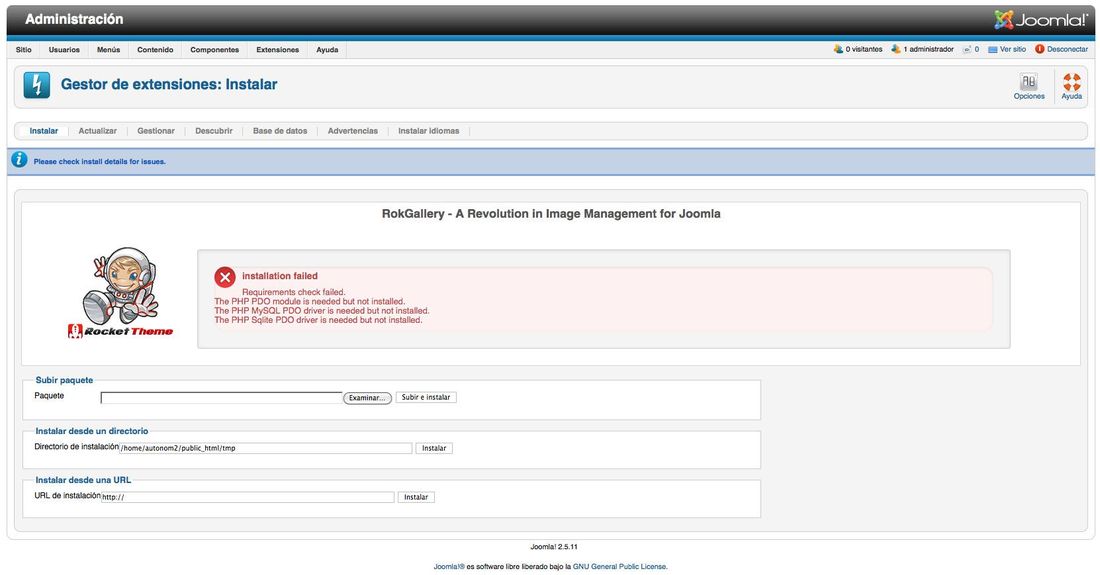Click Instalar button next to directory field
1100x575 pixels.
tap(434, 448)
